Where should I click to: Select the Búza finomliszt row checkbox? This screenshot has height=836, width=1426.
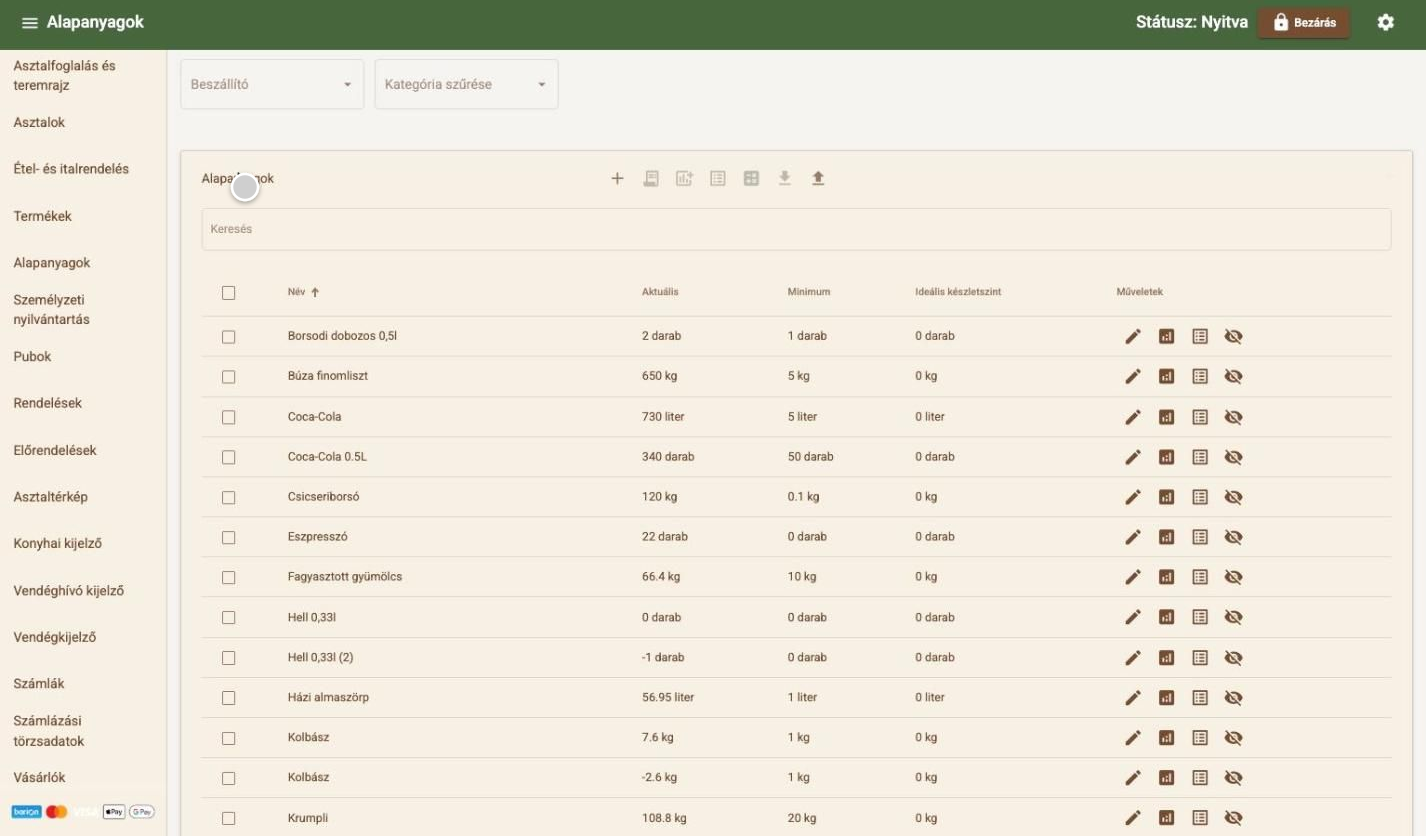[229, 377]
